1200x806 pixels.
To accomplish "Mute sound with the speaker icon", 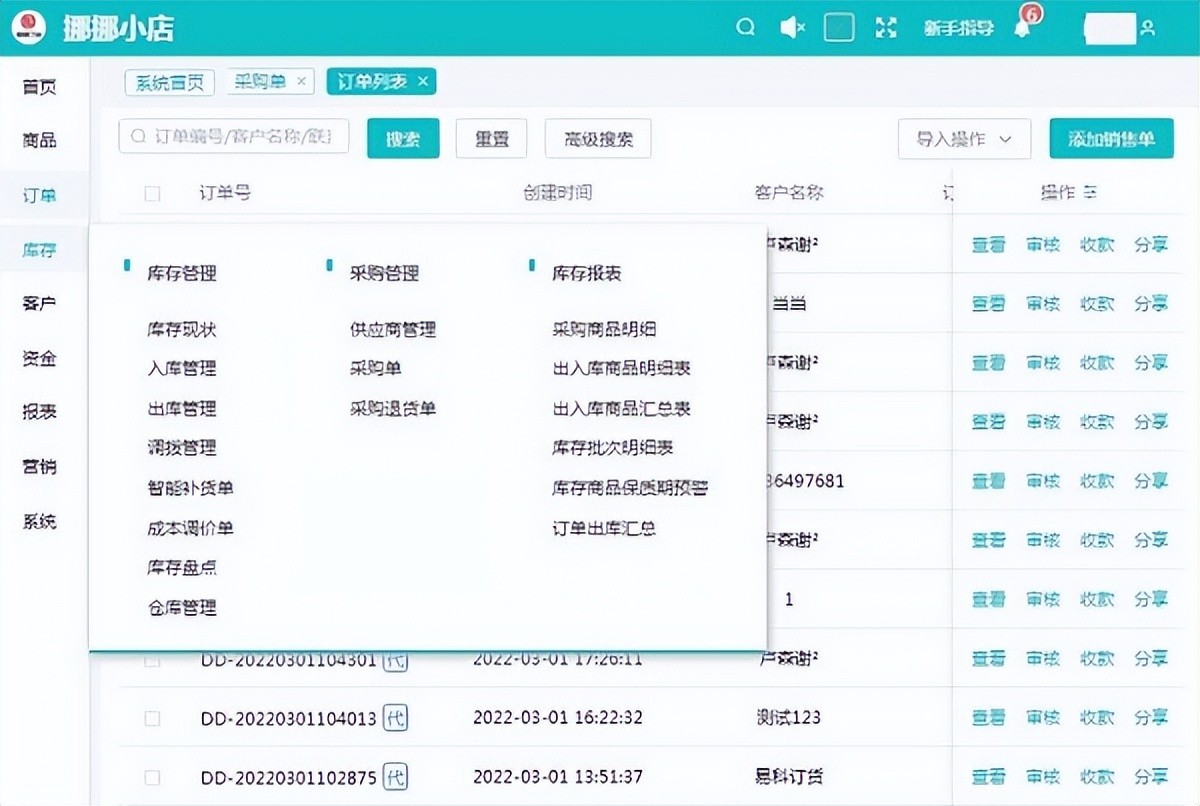I will (792, 28).
